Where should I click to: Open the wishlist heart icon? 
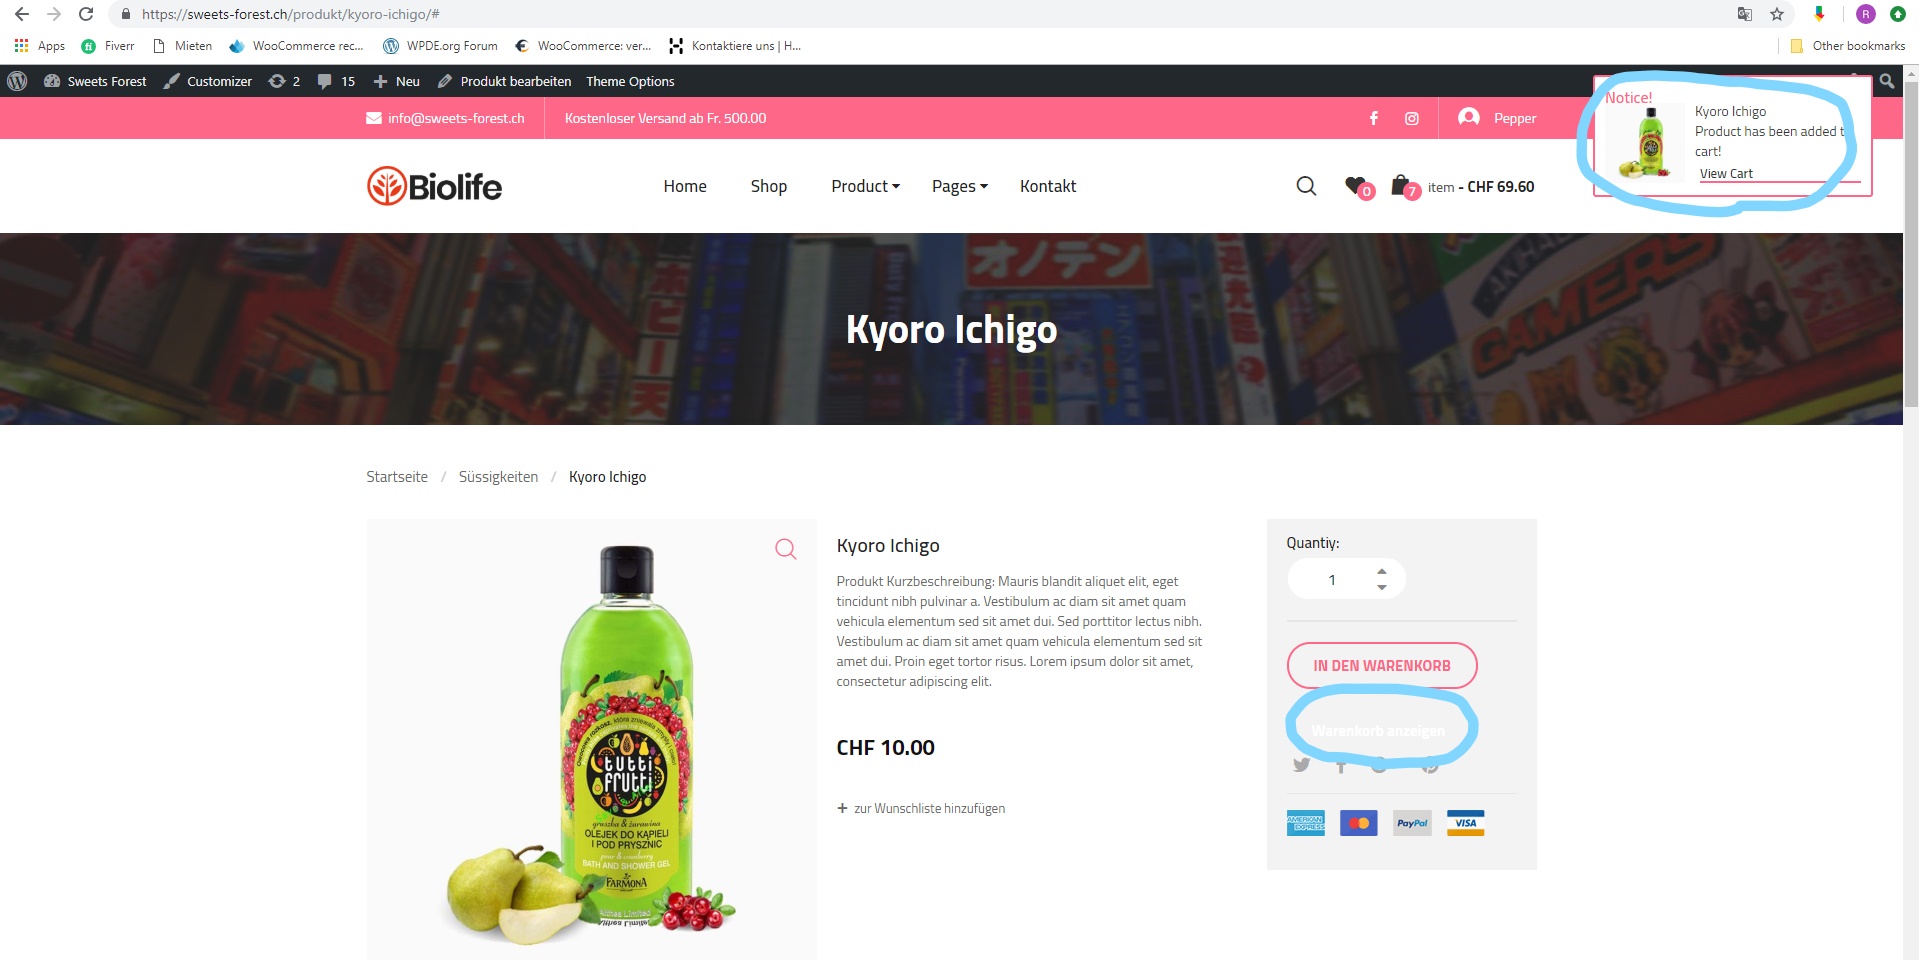tap(1358, 186)
